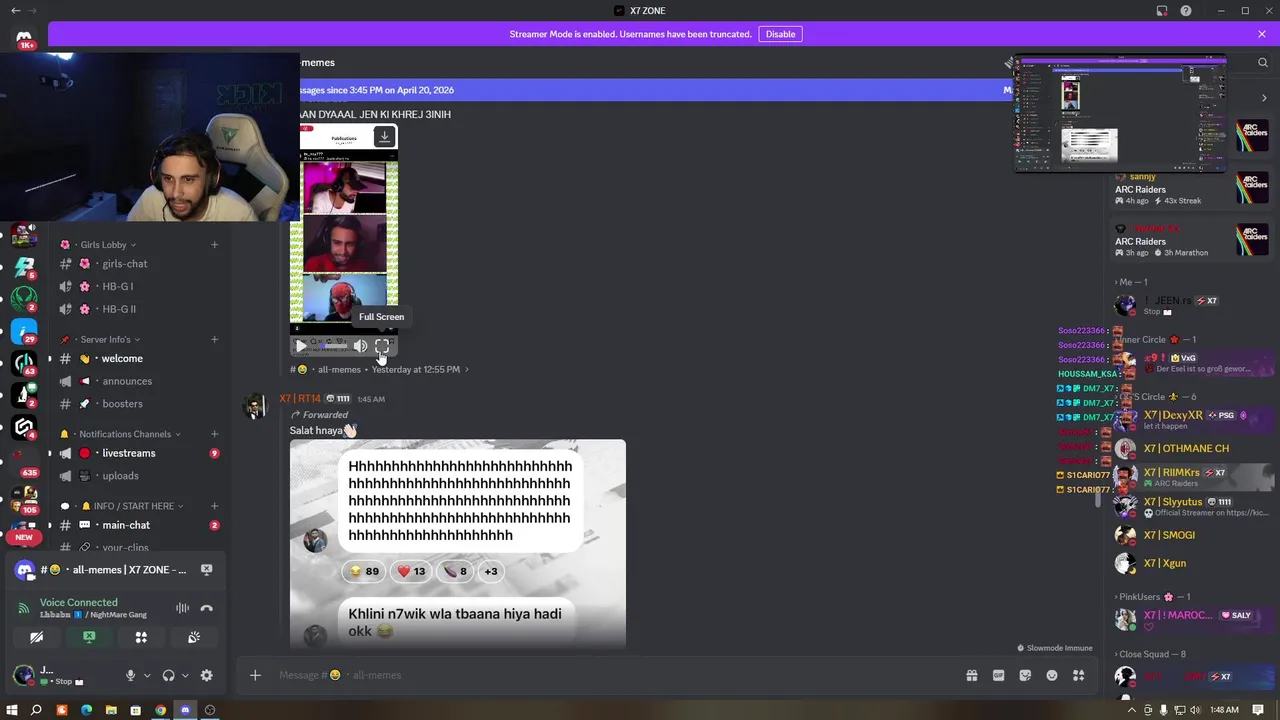Add a channel to Server Info's
1280x720 pixels.
[x=214, y=340]
